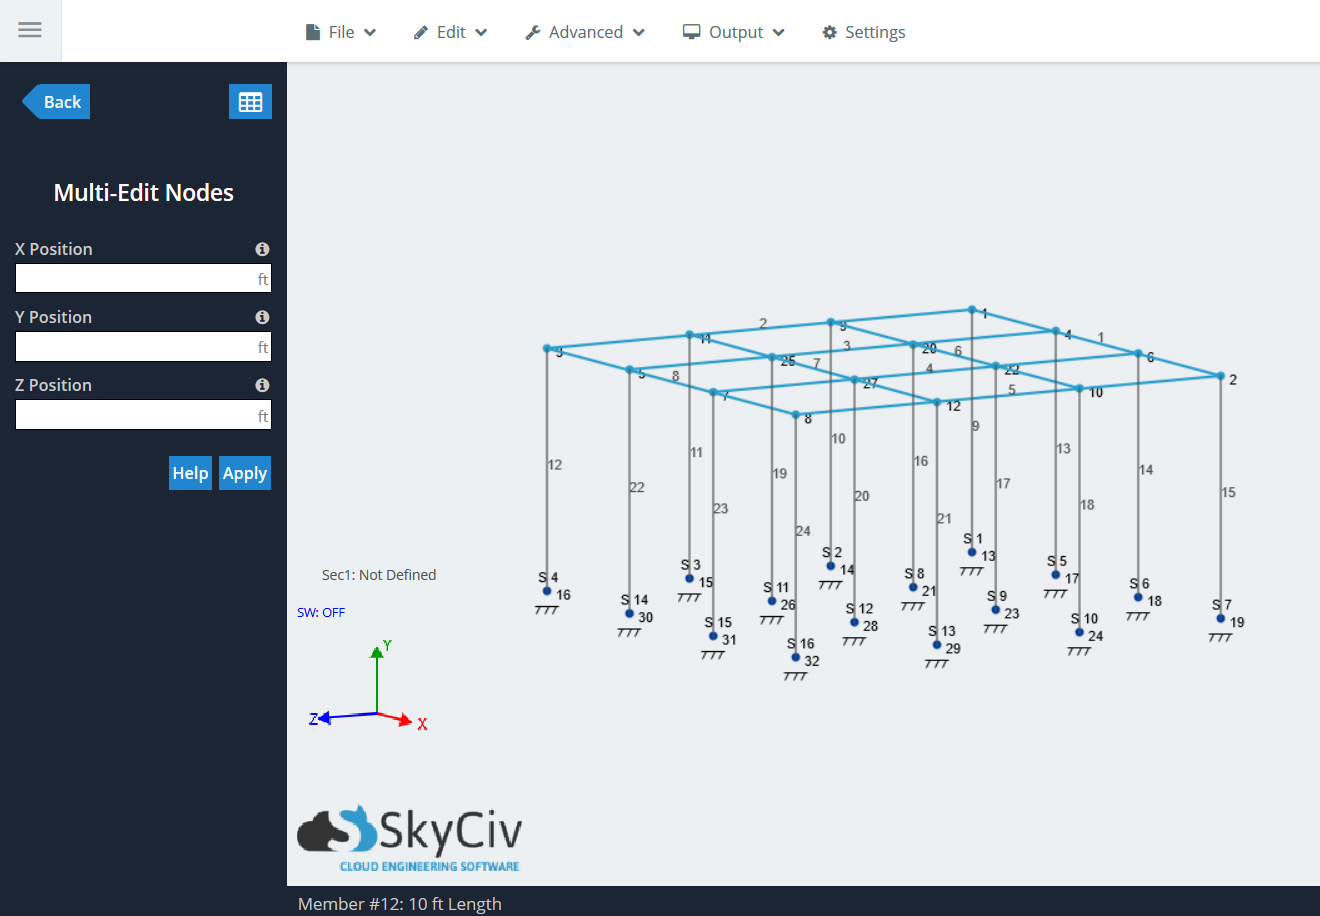The image size is (1320, 916).
Task: Select column member label 12
Action: (555, 465)
